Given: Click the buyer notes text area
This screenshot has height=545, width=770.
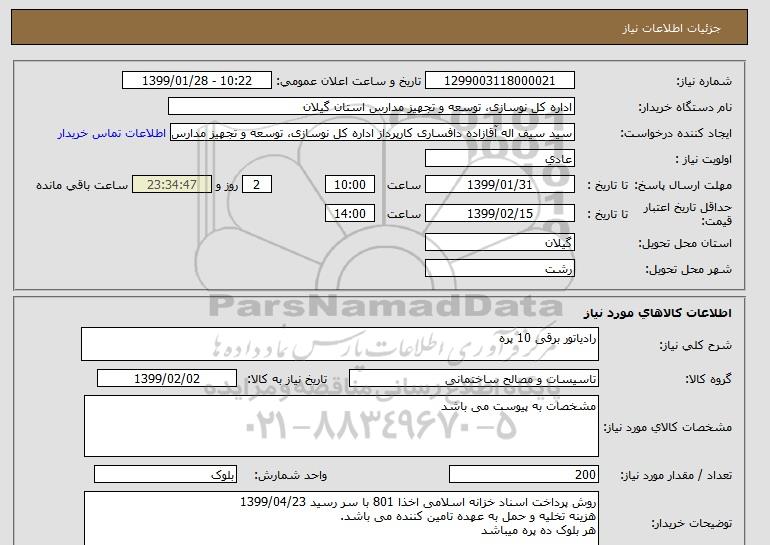Looking at the screenshot, I should (x=341, y=518).
